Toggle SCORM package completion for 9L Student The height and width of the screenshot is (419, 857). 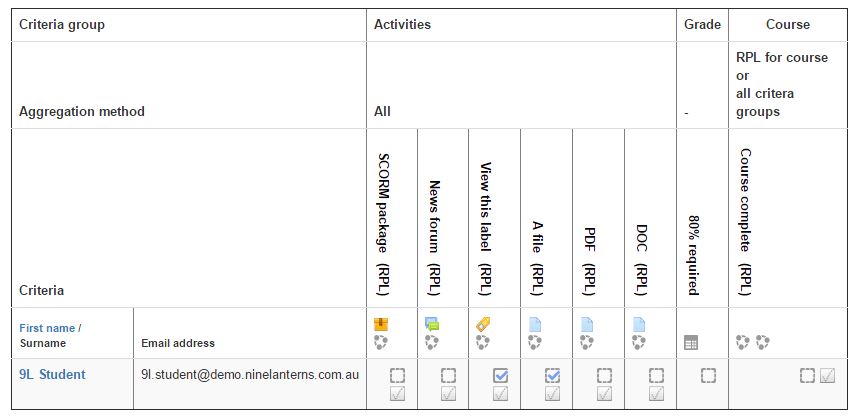pyautogui.click(x=397, y=376)
